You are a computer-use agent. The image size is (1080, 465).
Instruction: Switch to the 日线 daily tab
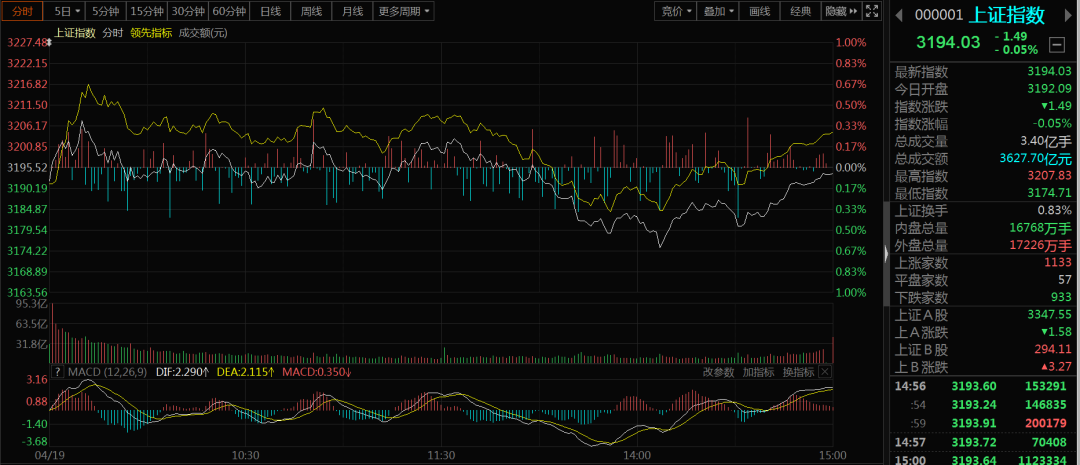270,11
